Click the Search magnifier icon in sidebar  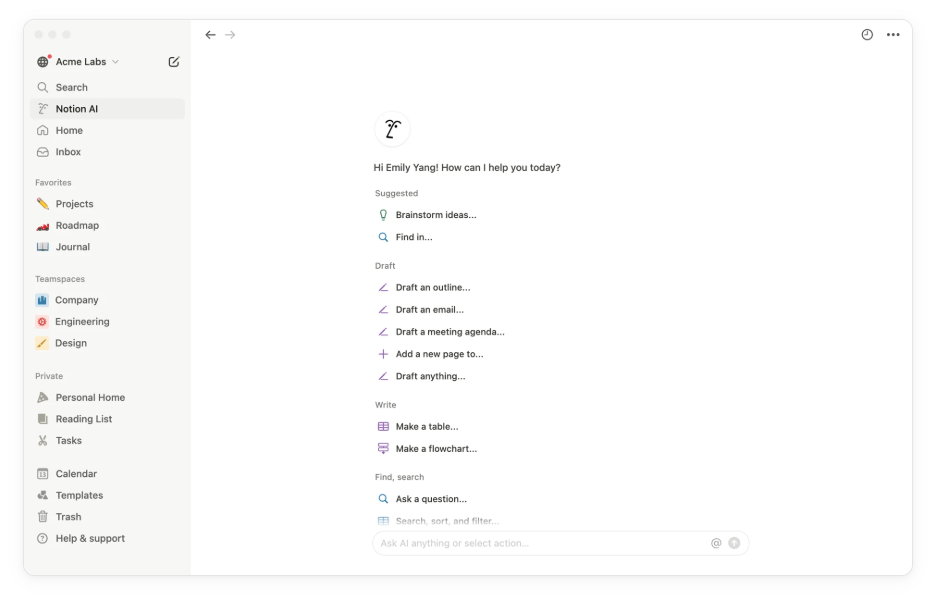click(x=43, y=88)
